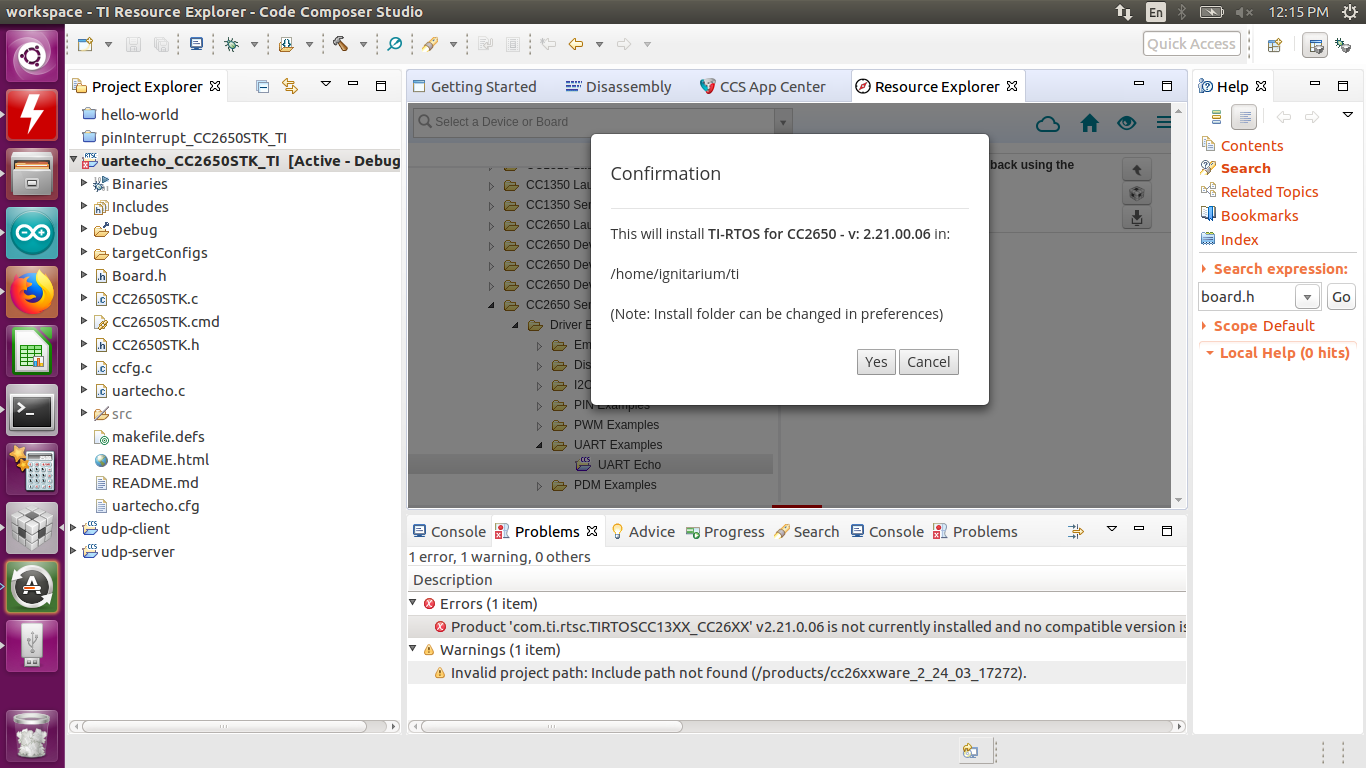
Task: Open Related Topics in the Help view
Action: pos(1269,192)
